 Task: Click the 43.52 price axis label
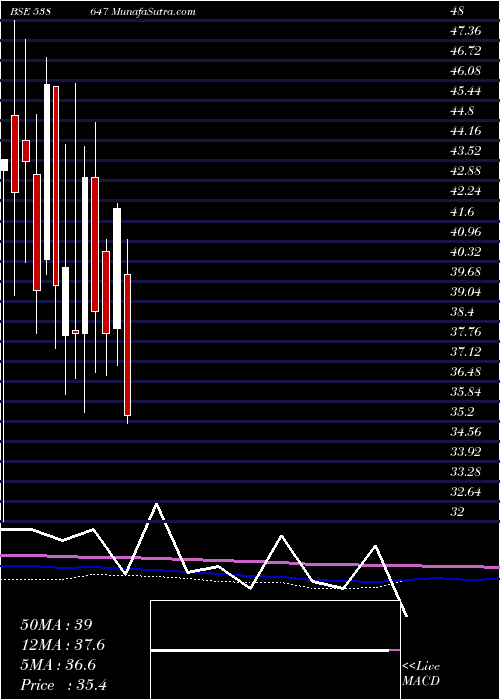(x=465, y=151)
